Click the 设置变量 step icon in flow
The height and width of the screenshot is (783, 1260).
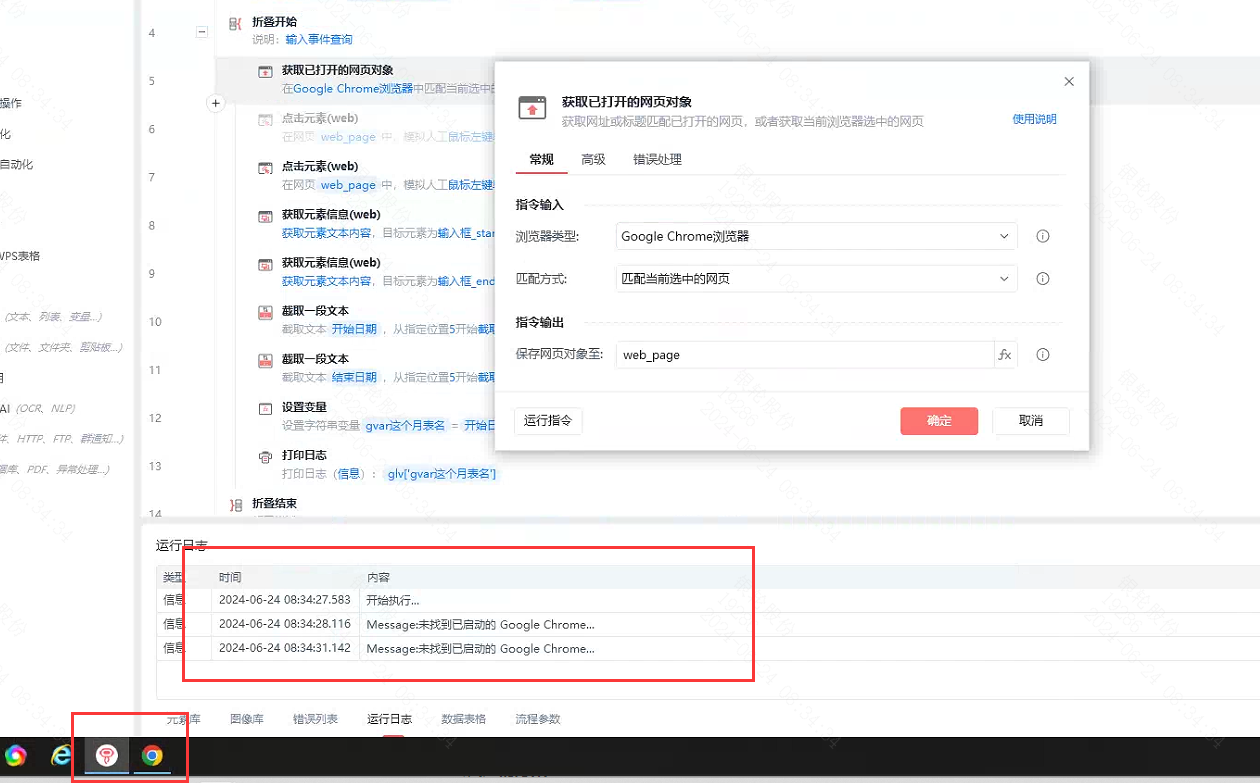pyautogui.click(x=265, y=409)
